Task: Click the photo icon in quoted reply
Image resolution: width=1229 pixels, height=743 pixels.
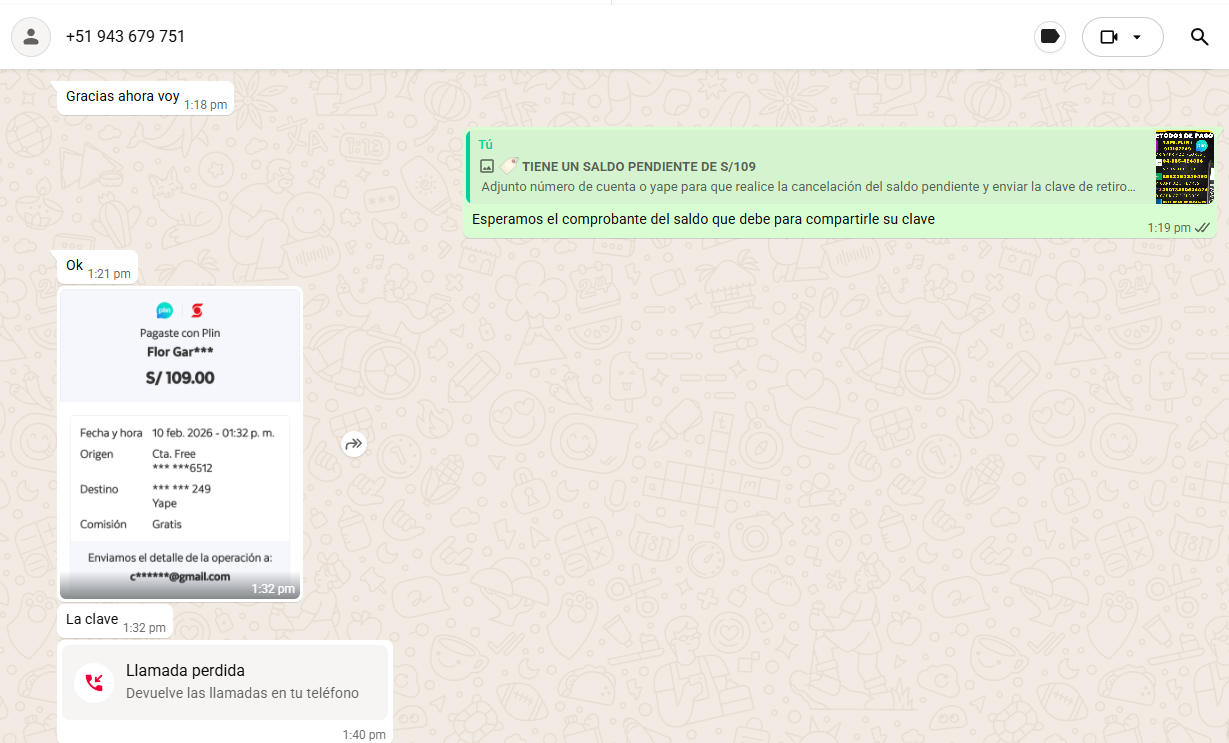Action: point(487,166)
